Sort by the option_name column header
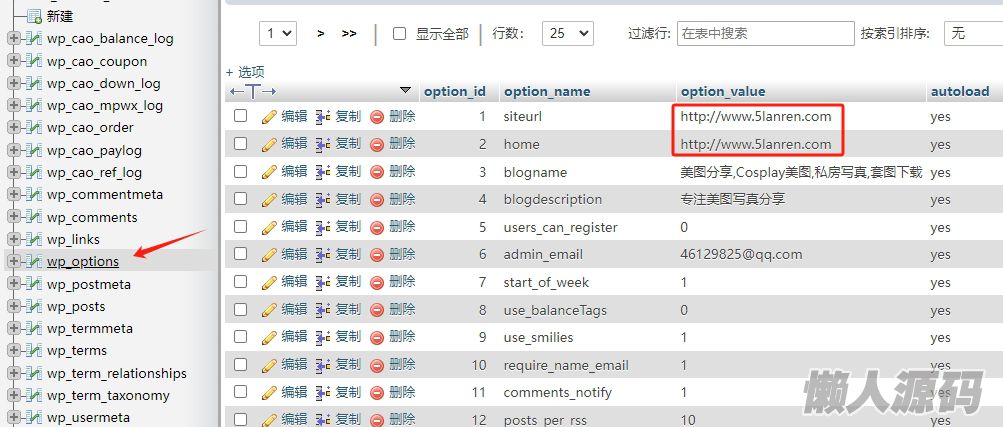The image size is (1003, 427). 547,91
